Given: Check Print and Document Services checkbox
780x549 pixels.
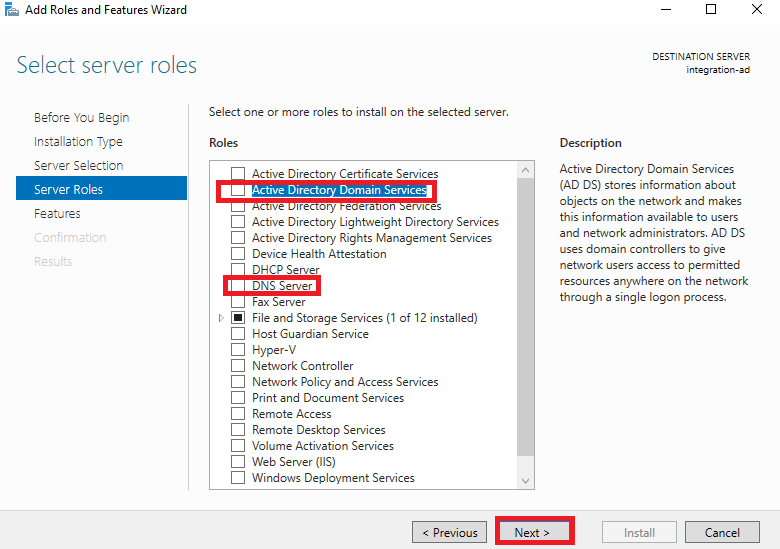Looking at the screenshot, I should coord(238,398).
